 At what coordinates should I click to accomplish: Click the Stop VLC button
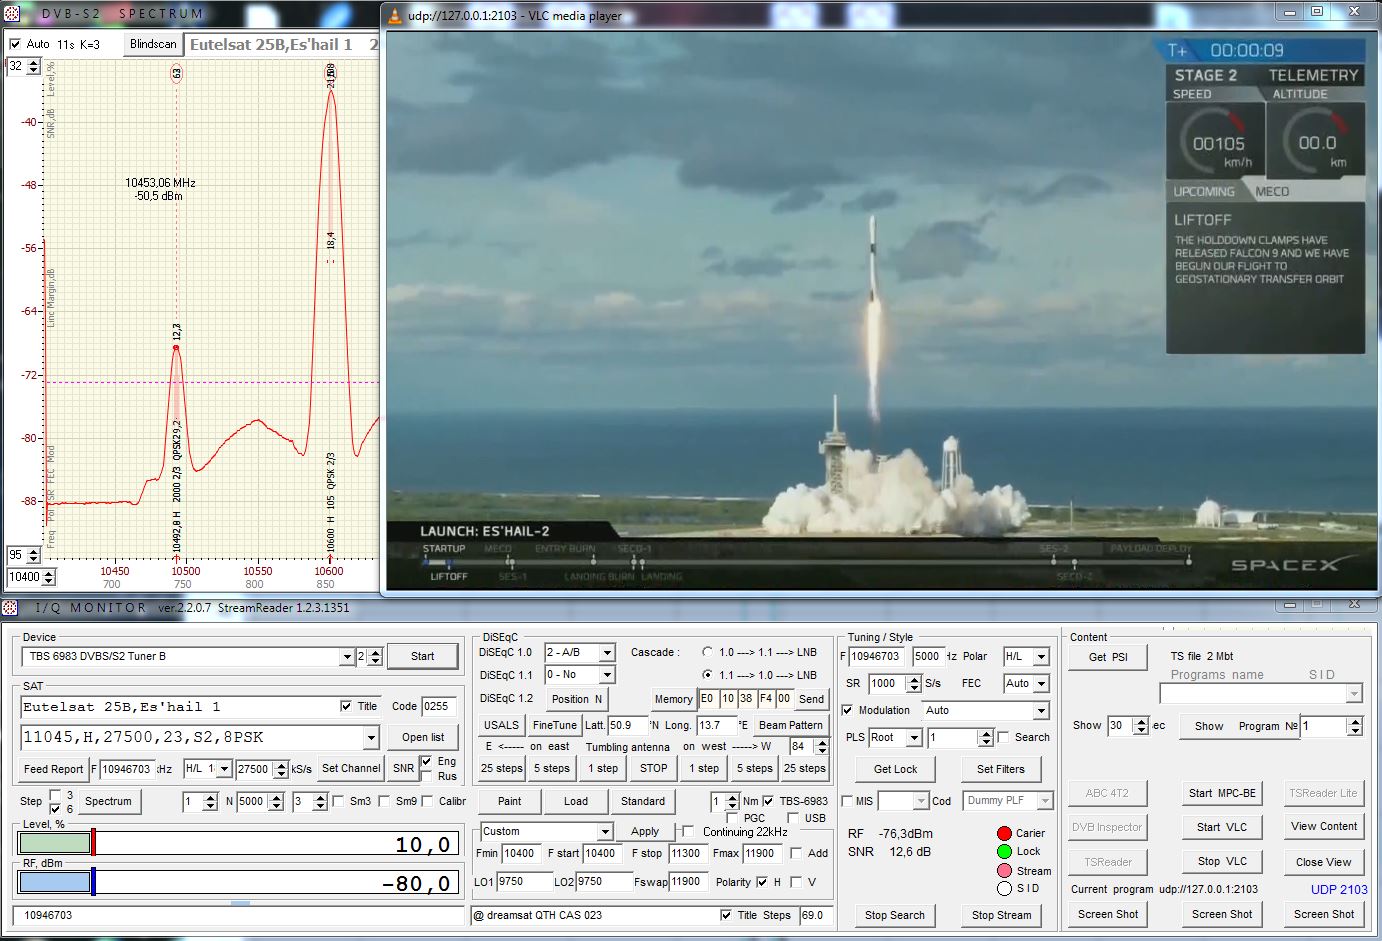point(1222,861)
